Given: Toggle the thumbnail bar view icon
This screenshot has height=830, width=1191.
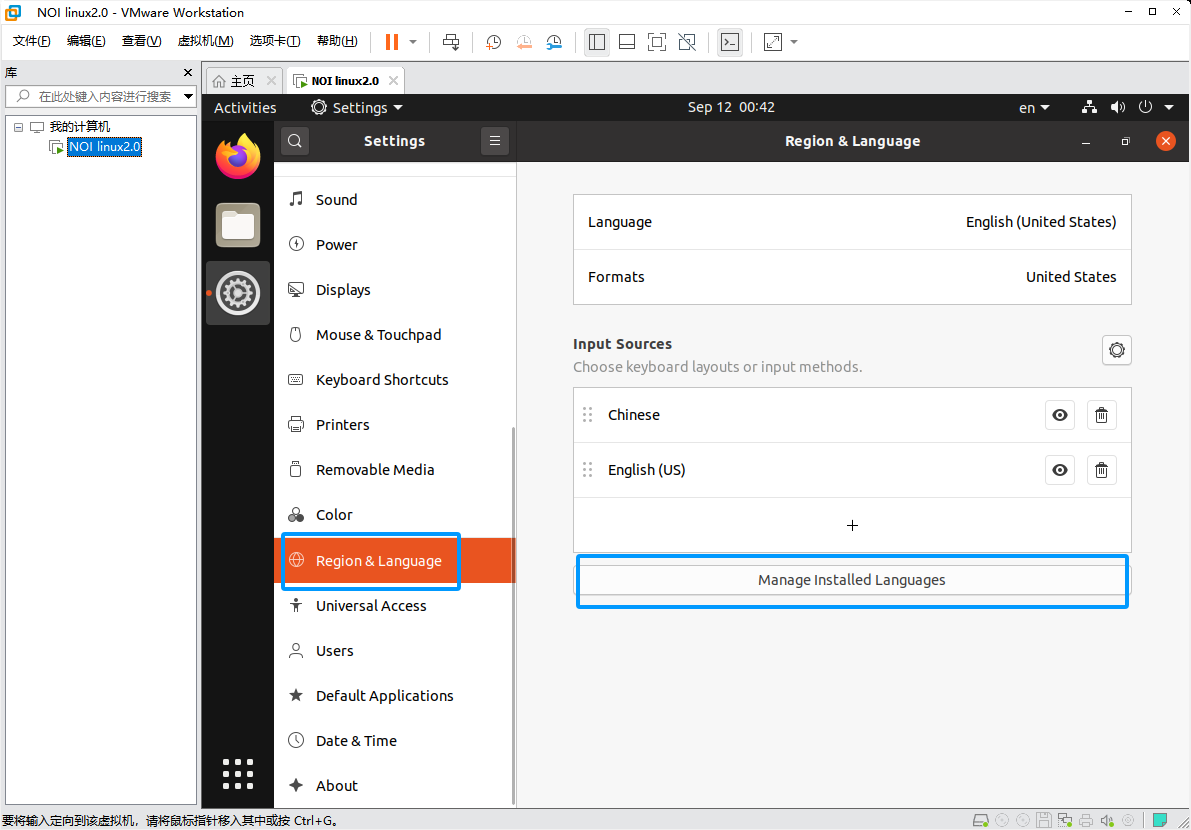Looking at the screenshot, I should (x=627, y=42).
